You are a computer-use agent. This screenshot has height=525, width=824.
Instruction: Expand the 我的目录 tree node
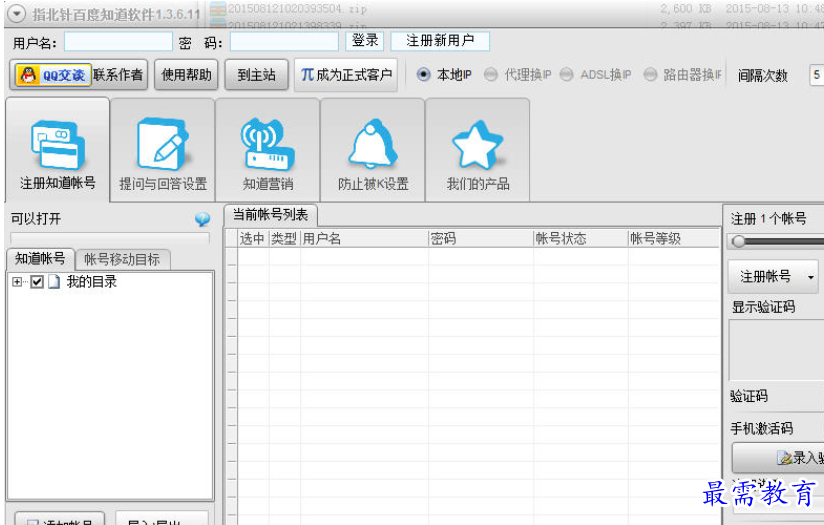(17, 282)
